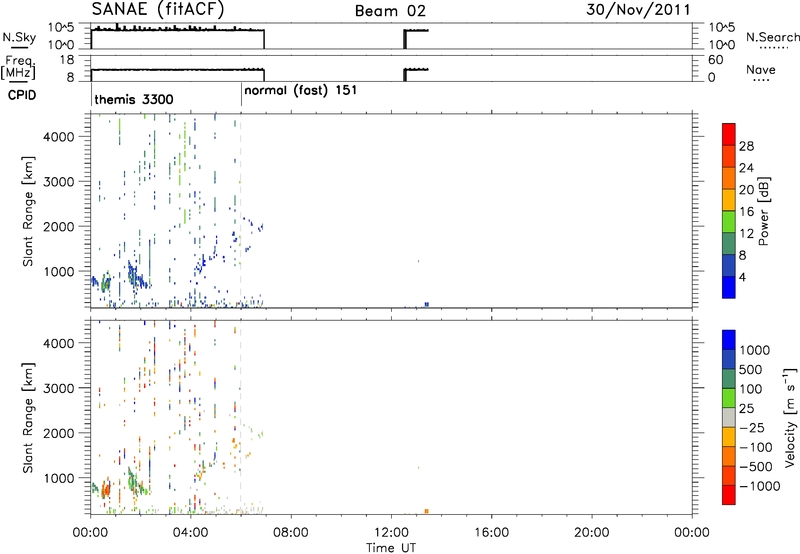This screenshot has width=800, height=554.
Task: Click the N.Sky axis label
Action: [19, 37]
